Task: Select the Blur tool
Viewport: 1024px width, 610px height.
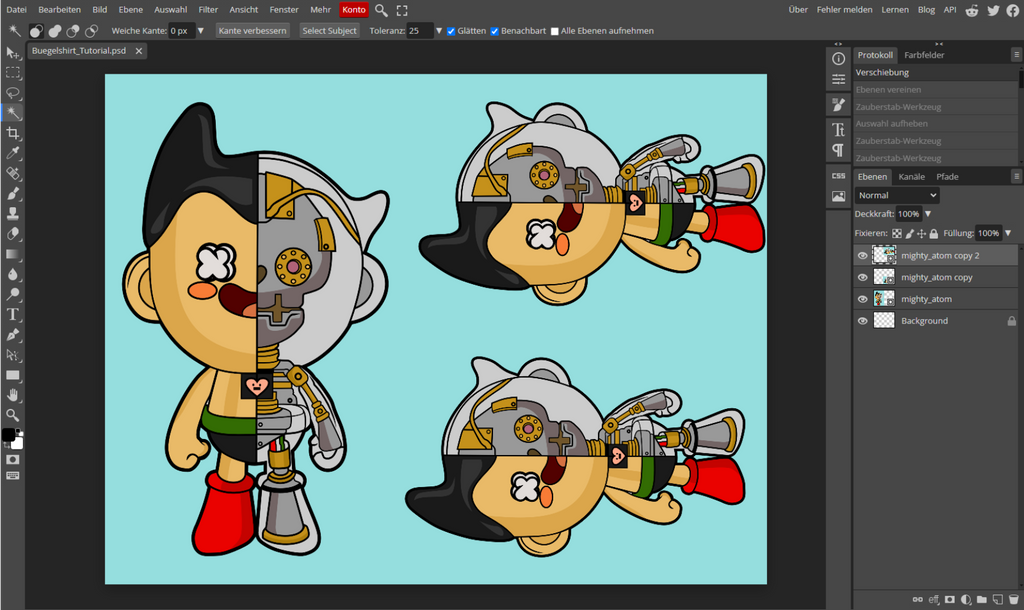Action: click(12, 274)
